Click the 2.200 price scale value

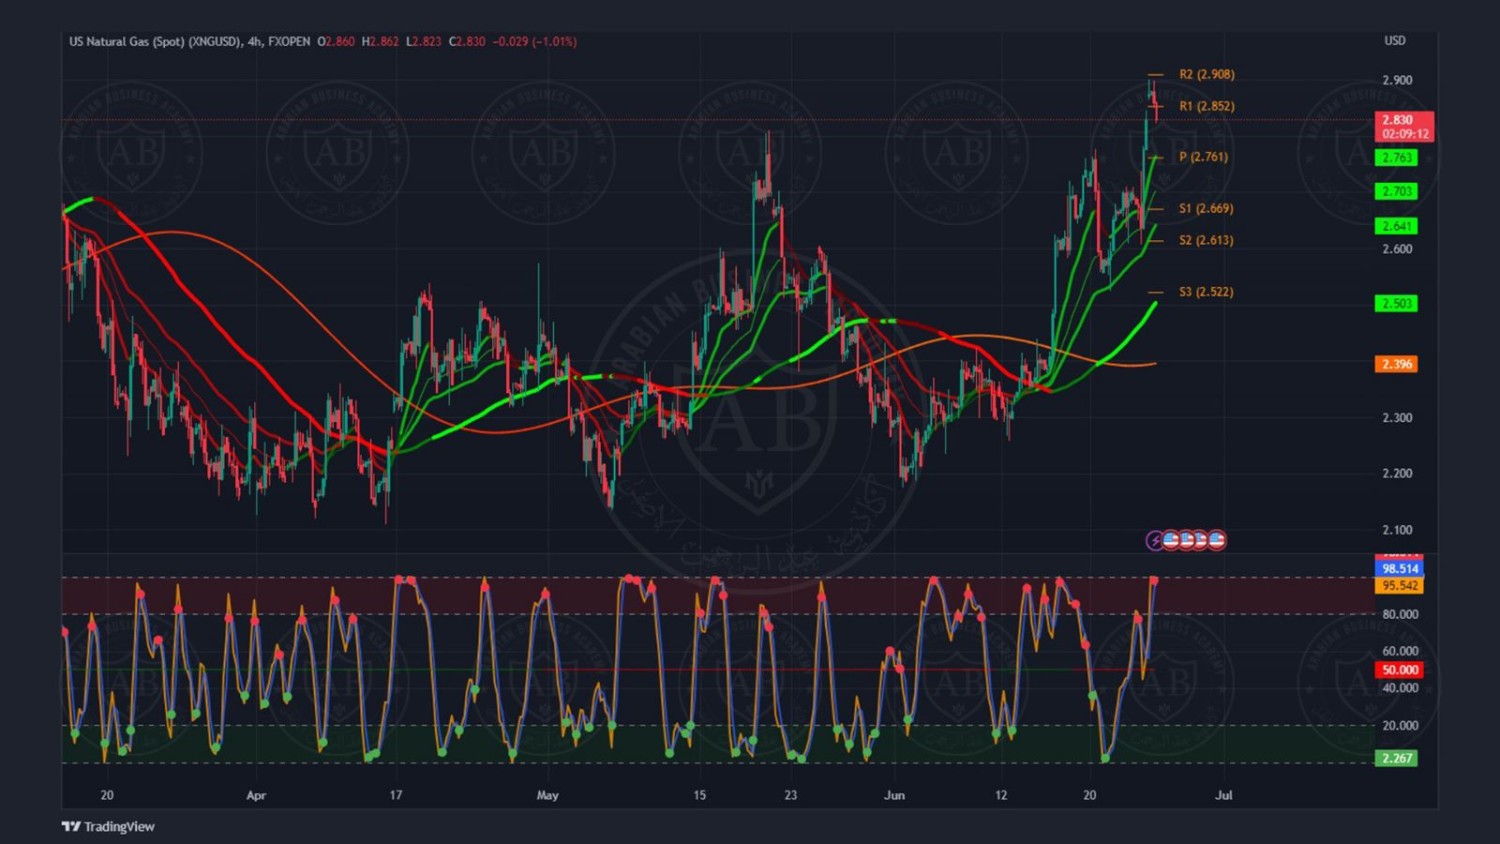pos(1397,474)
